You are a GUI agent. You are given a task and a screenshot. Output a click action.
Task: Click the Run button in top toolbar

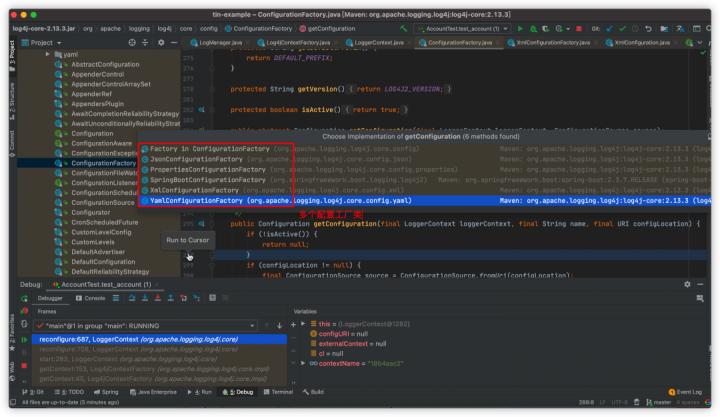tap(520, 28)
